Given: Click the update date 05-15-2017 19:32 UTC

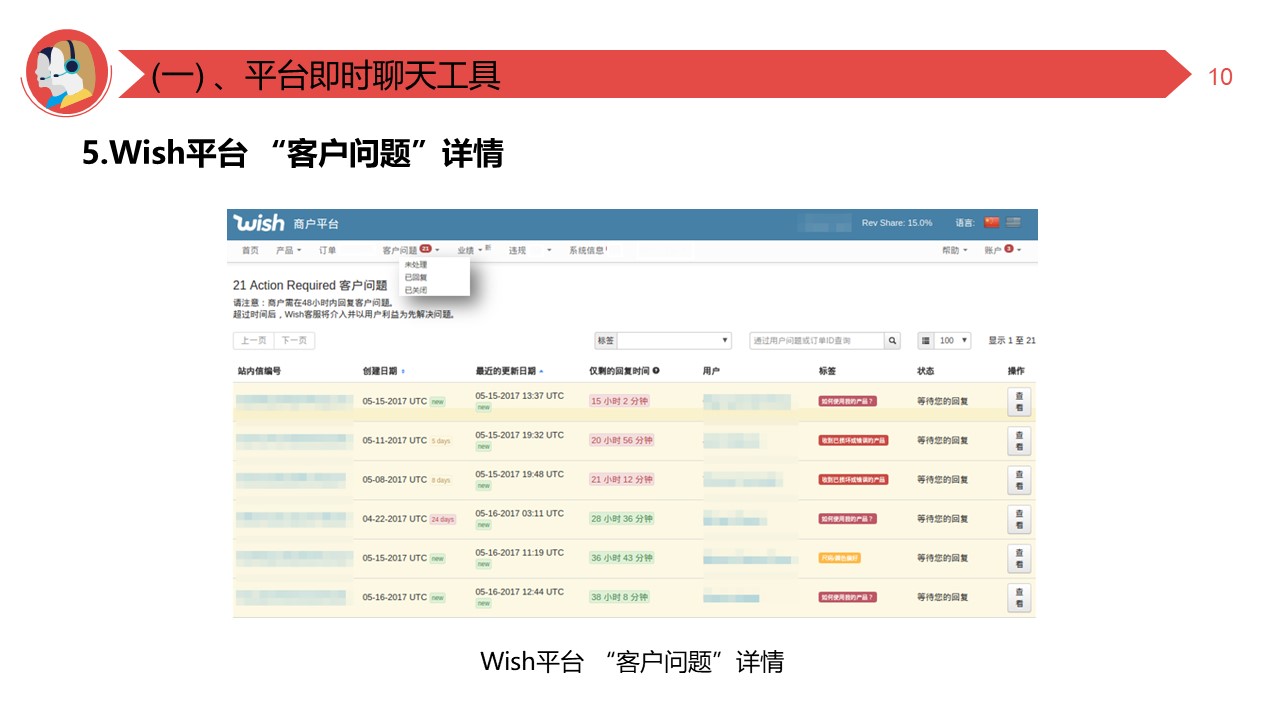Looking at the screenshot, I should point(520,435).
